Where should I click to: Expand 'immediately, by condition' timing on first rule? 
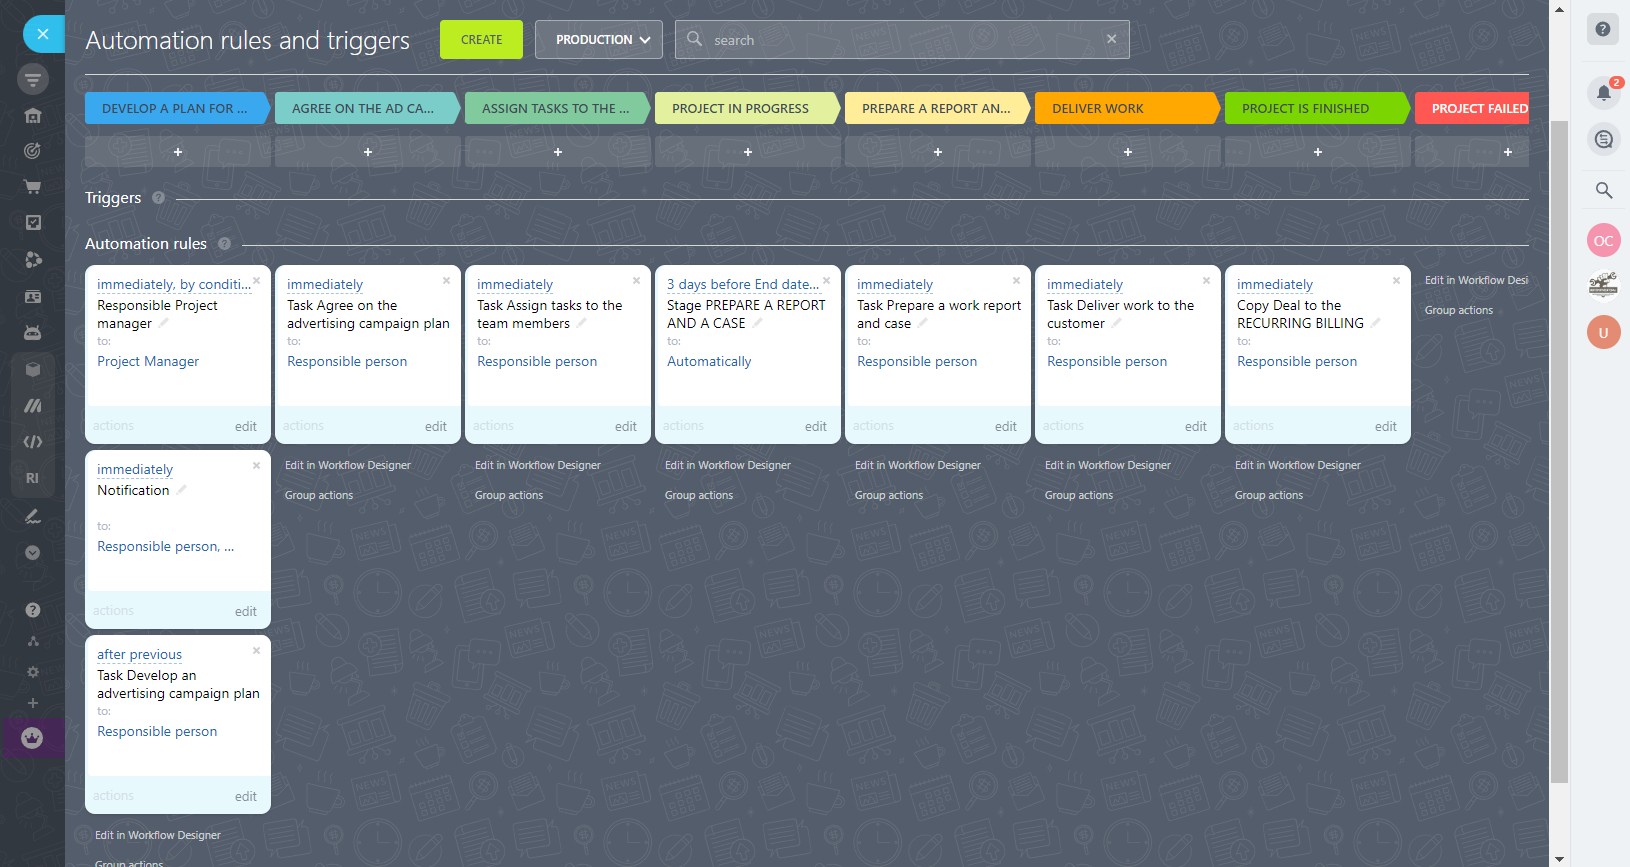(x=173, y=285)
